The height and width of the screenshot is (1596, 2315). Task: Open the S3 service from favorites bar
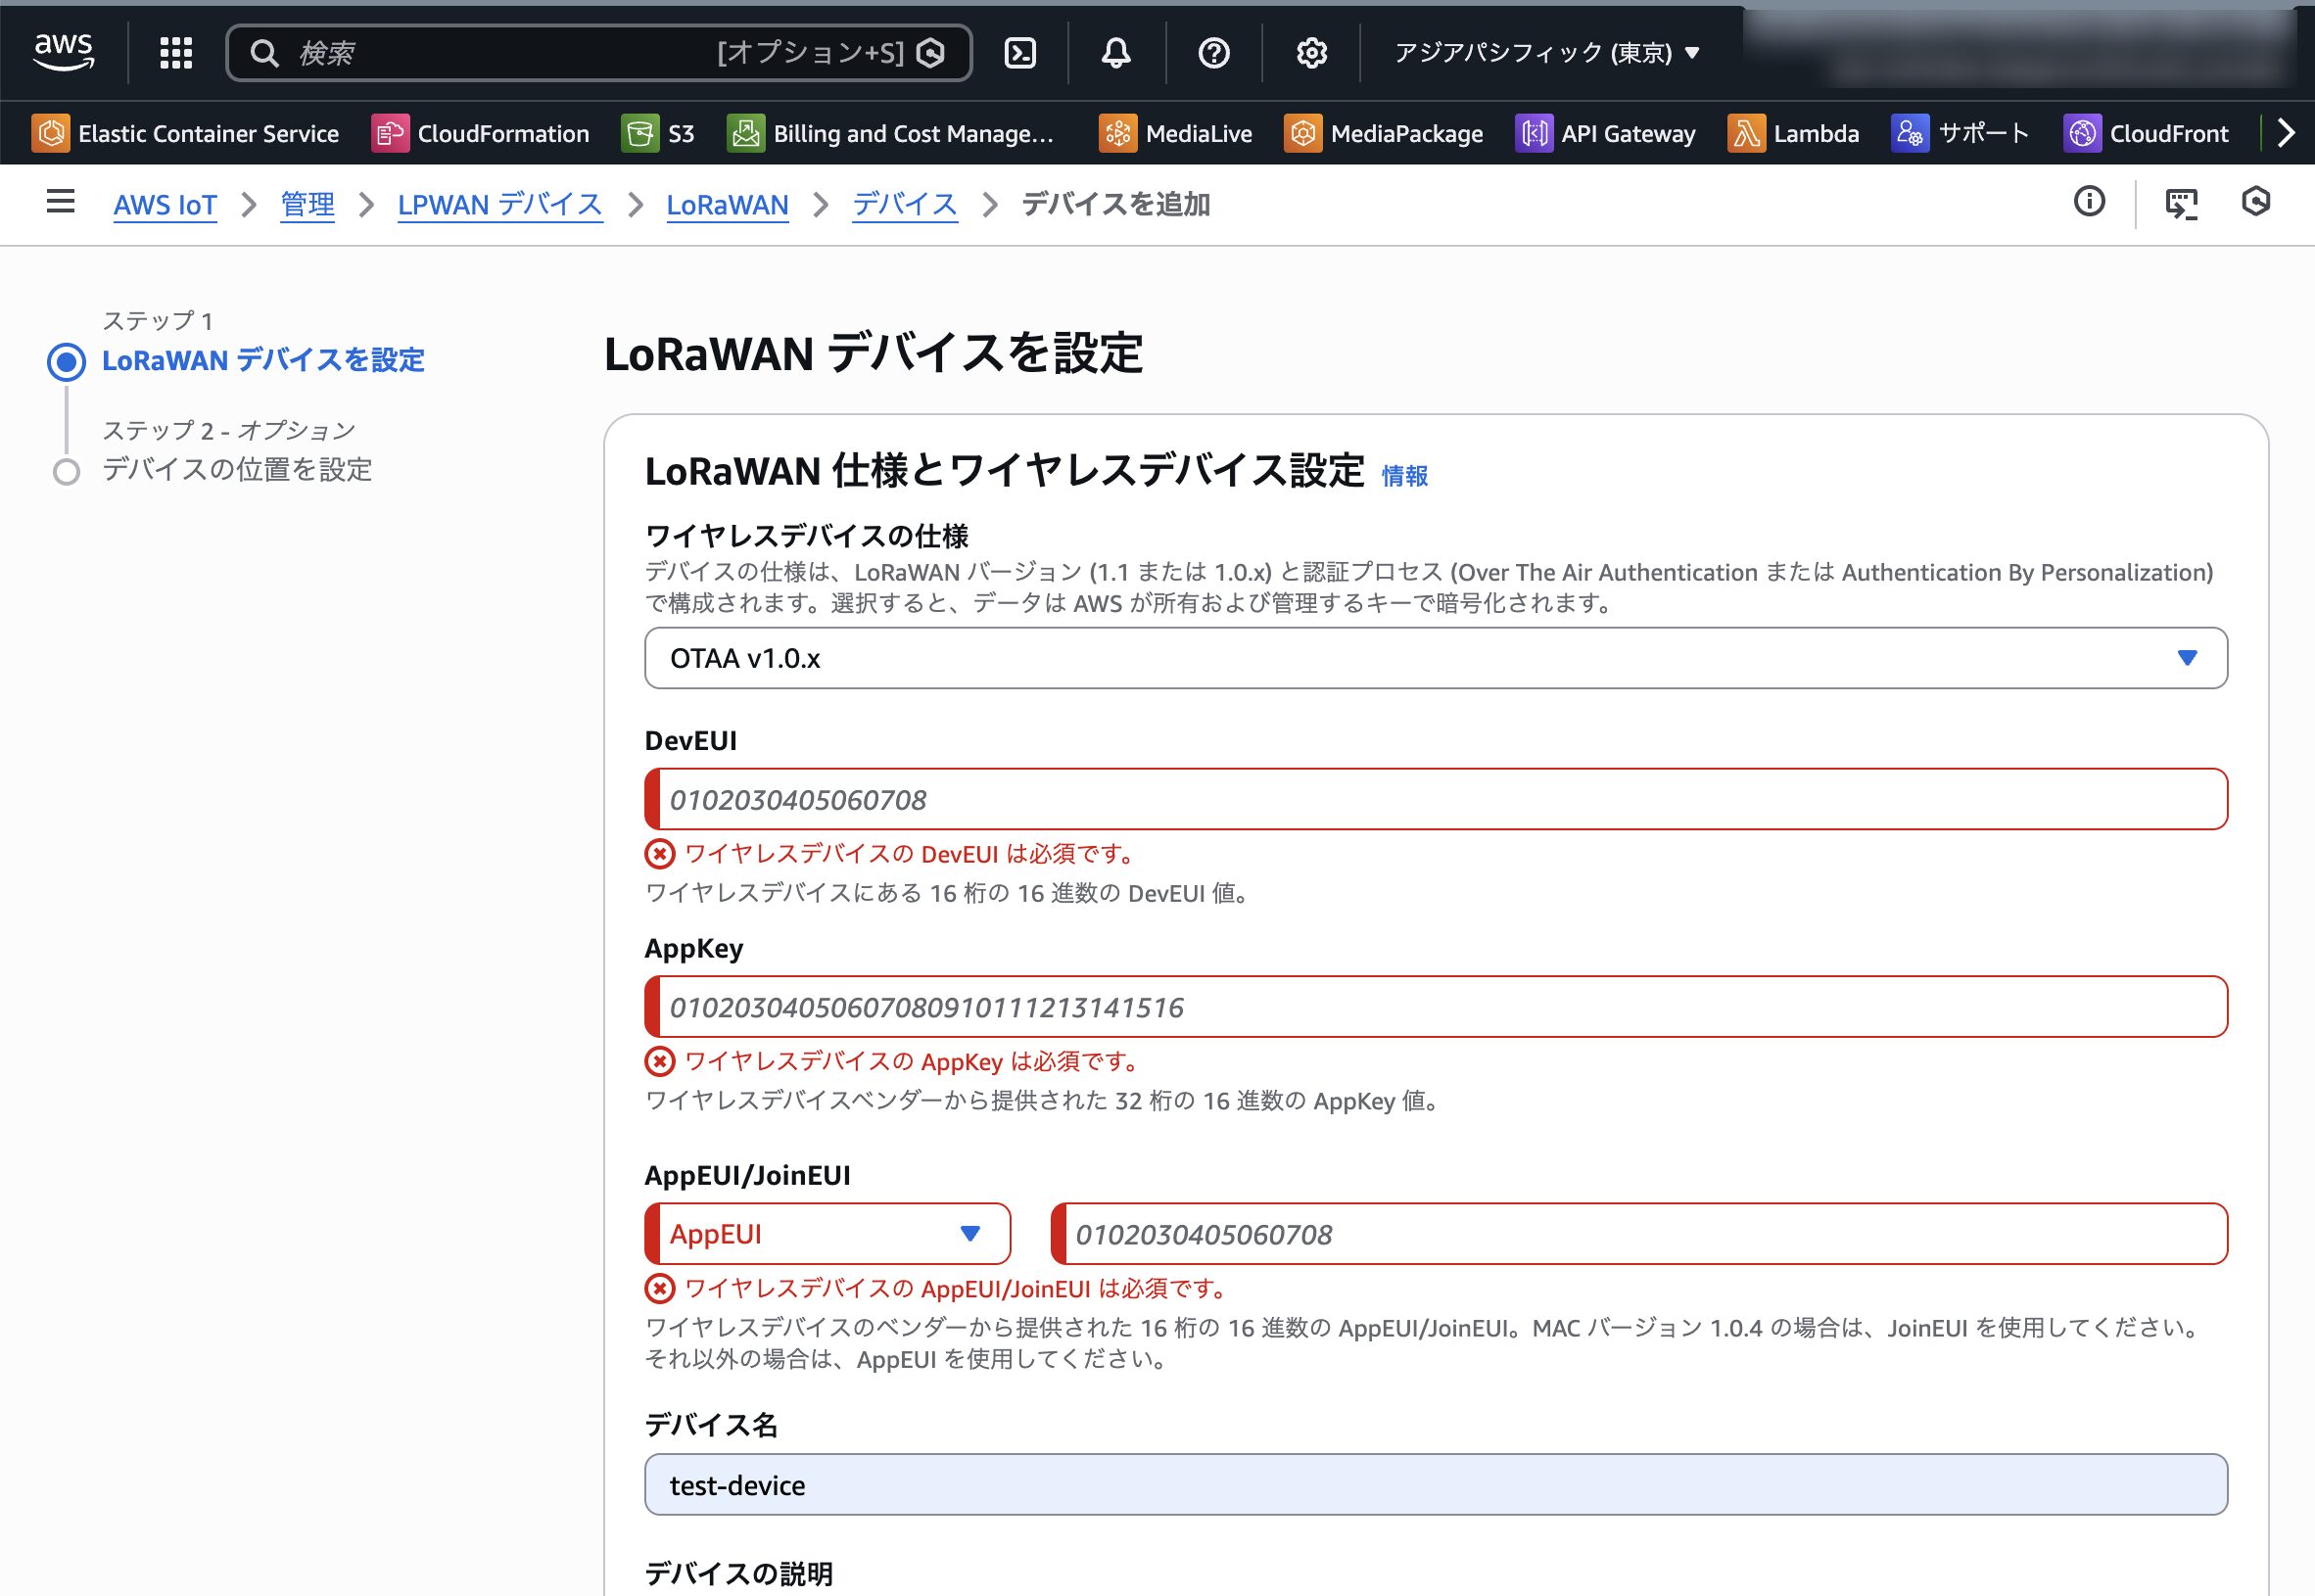[x=658, y=133]
